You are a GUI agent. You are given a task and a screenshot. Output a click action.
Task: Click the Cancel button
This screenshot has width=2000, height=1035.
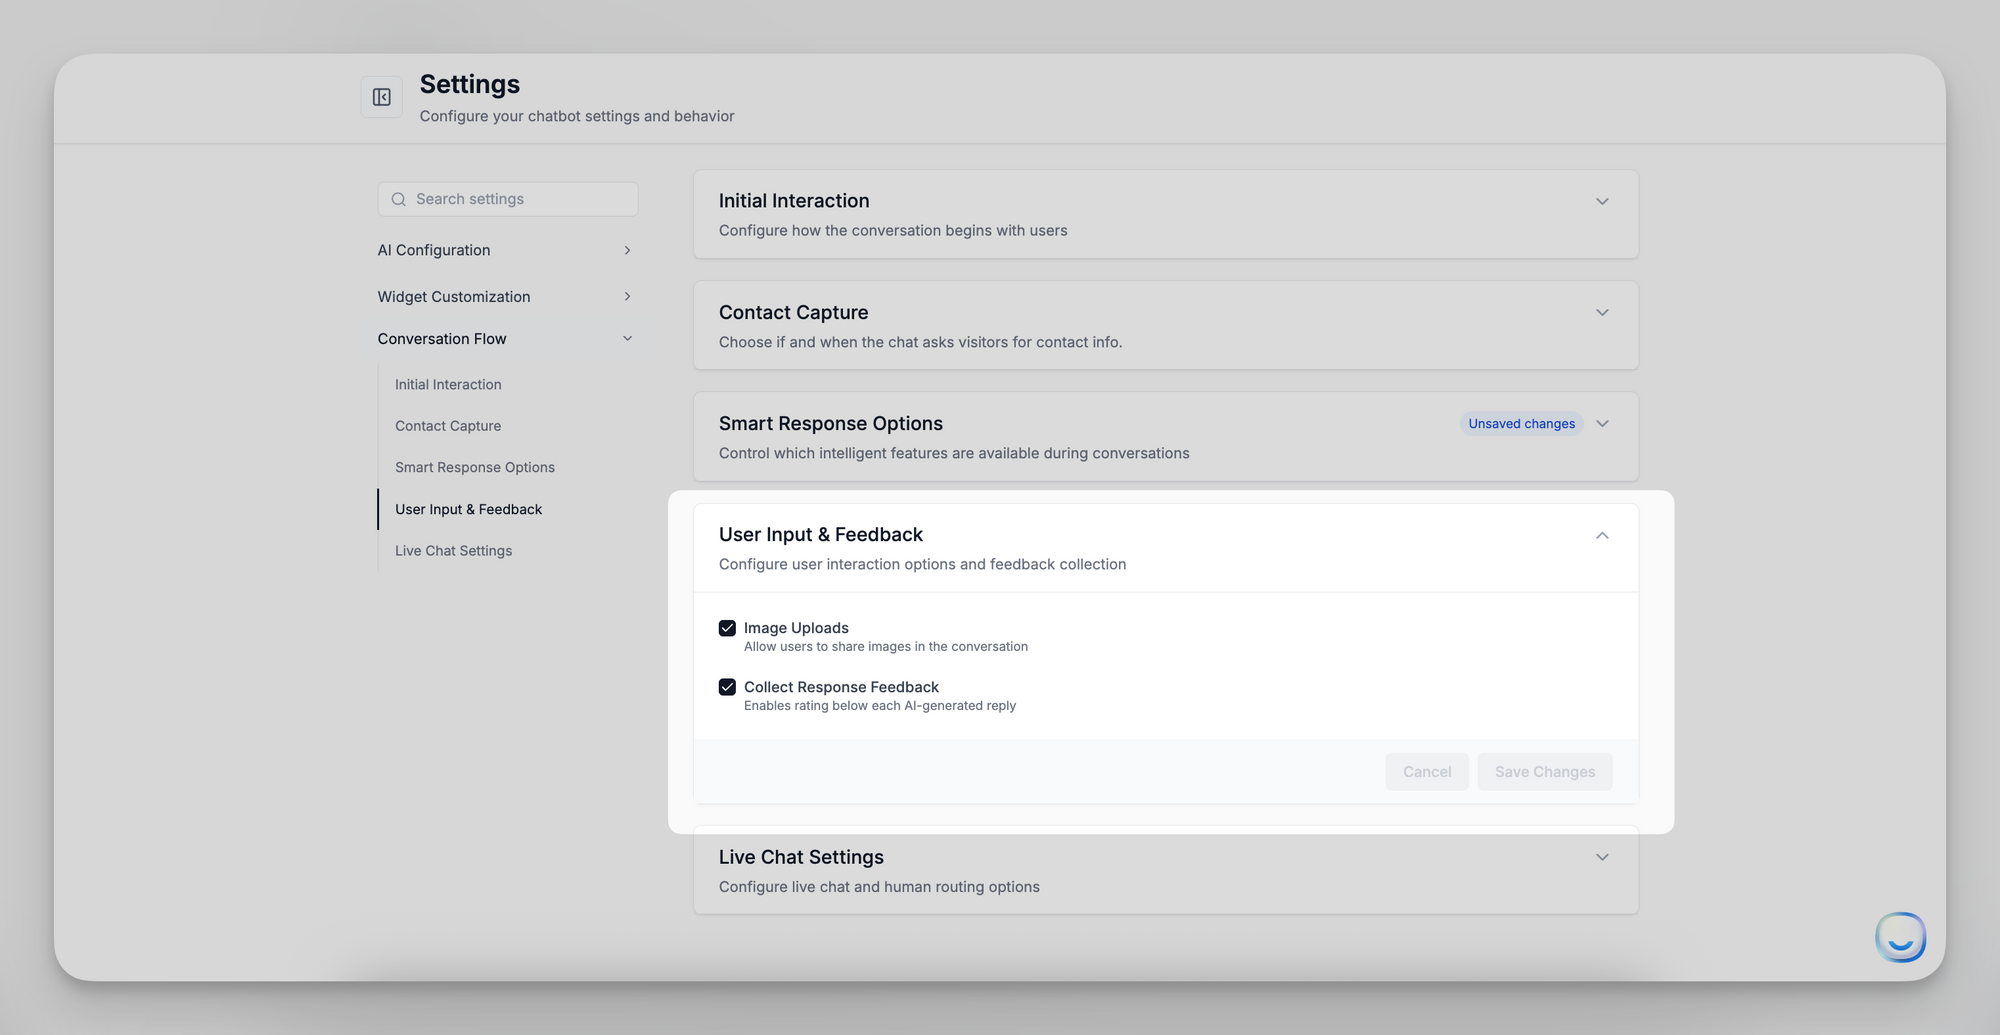(x=1427, y=772)
